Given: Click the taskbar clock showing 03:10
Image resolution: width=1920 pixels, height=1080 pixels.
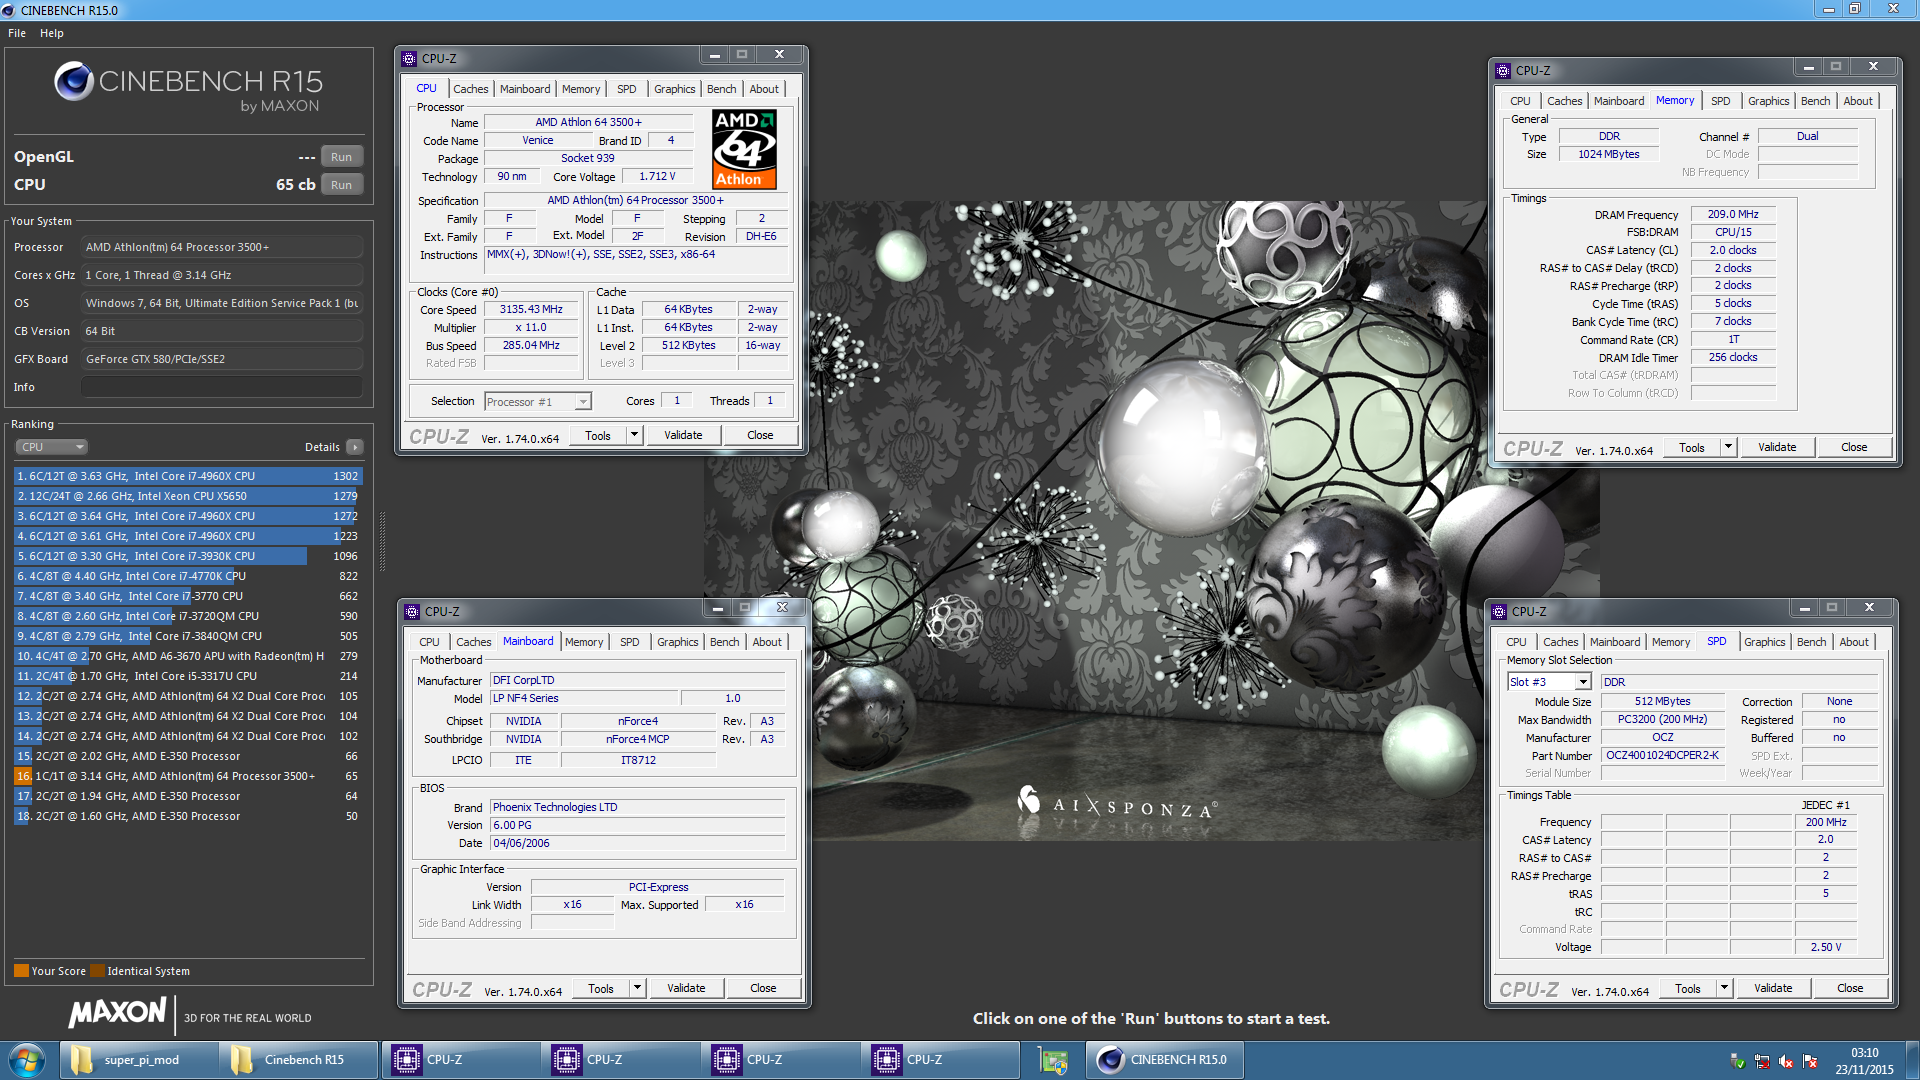Looking at the screenshot, I should [x=1864, y=1060].
